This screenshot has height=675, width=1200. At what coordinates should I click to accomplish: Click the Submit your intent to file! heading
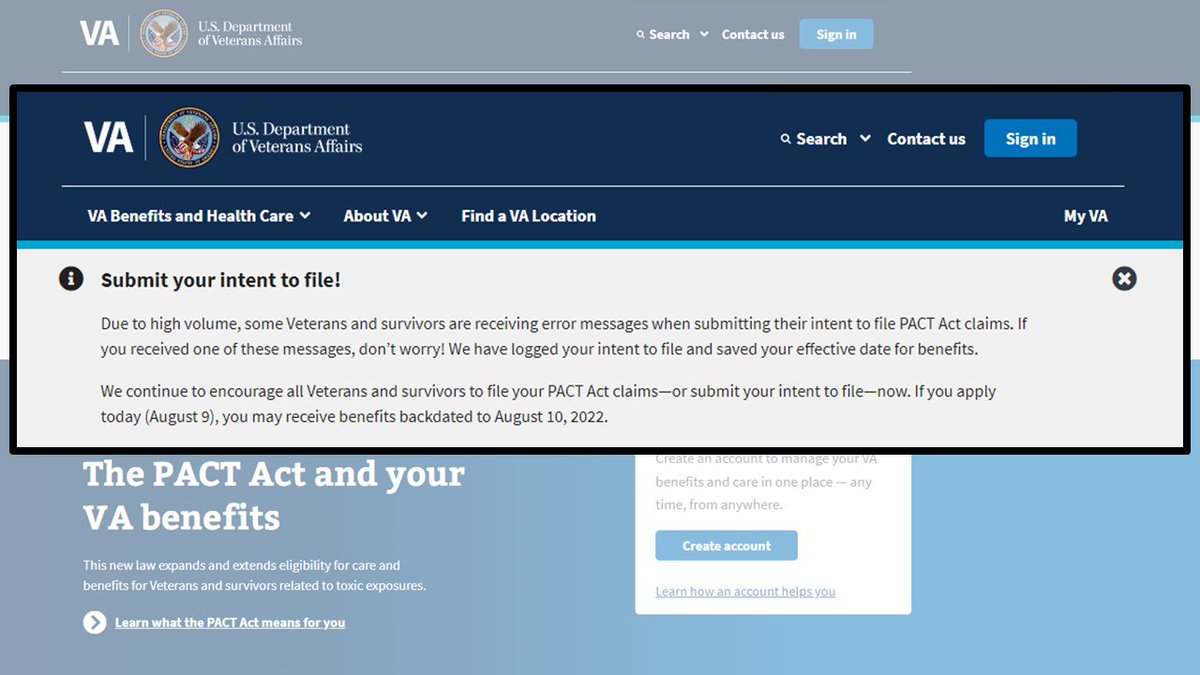click(221, 280)
